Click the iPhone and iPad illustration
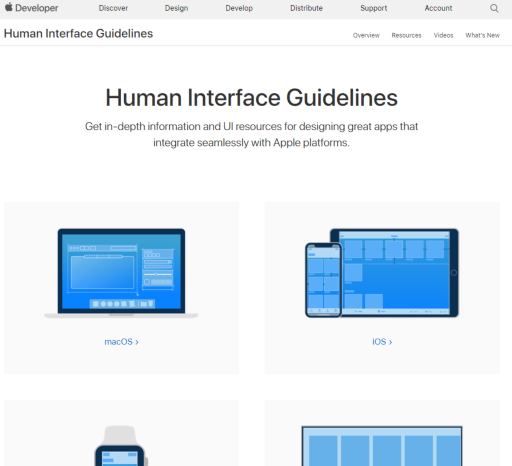512x466 pixels. click(382, 273)
